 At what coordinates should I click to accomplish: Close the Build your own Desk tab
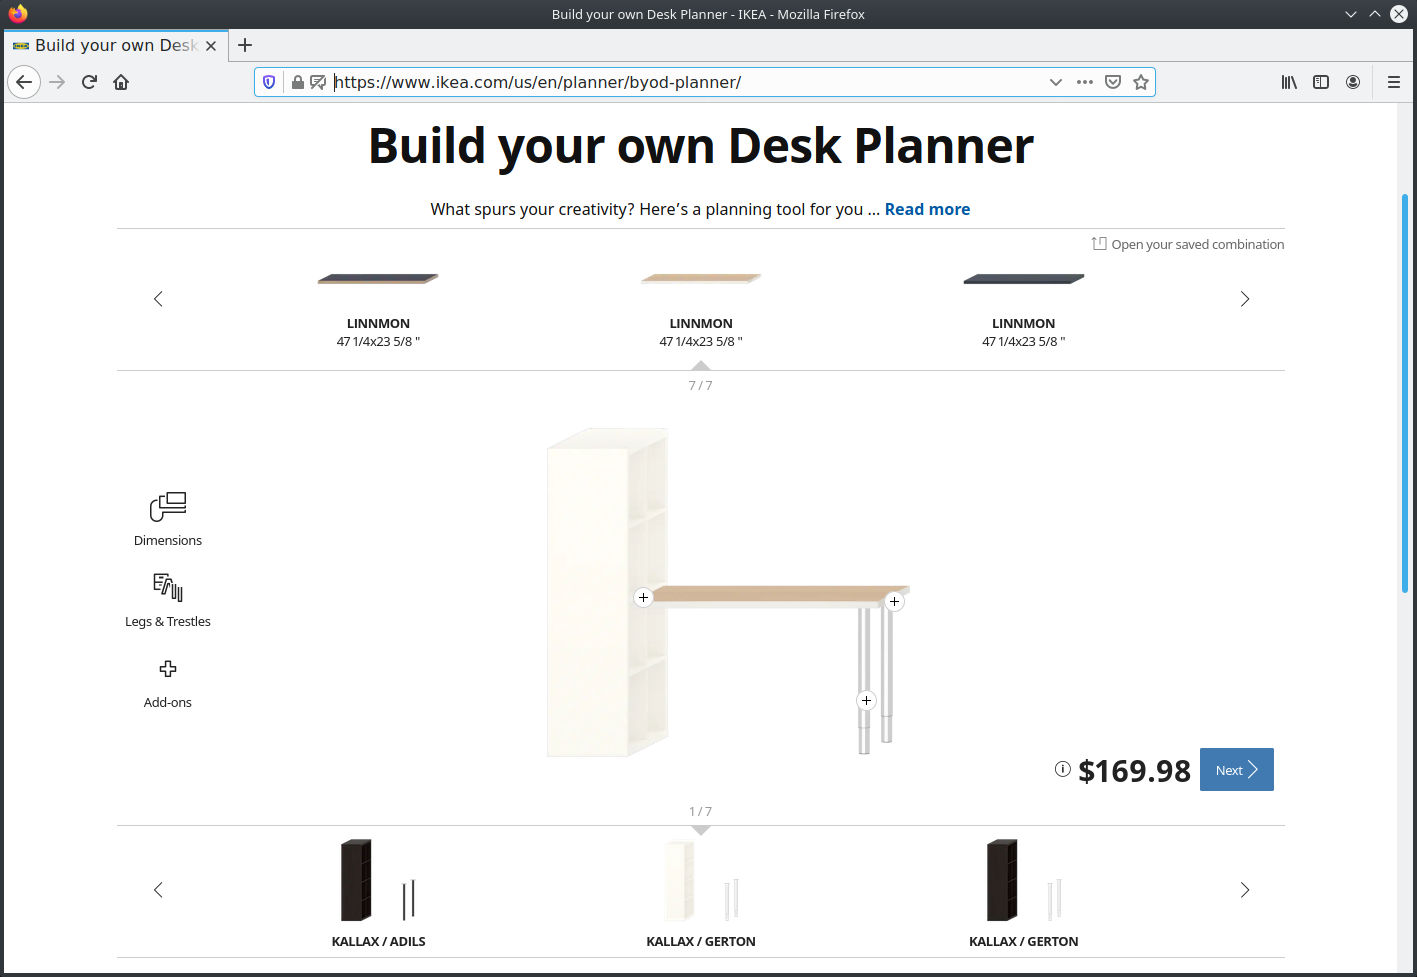211,46
